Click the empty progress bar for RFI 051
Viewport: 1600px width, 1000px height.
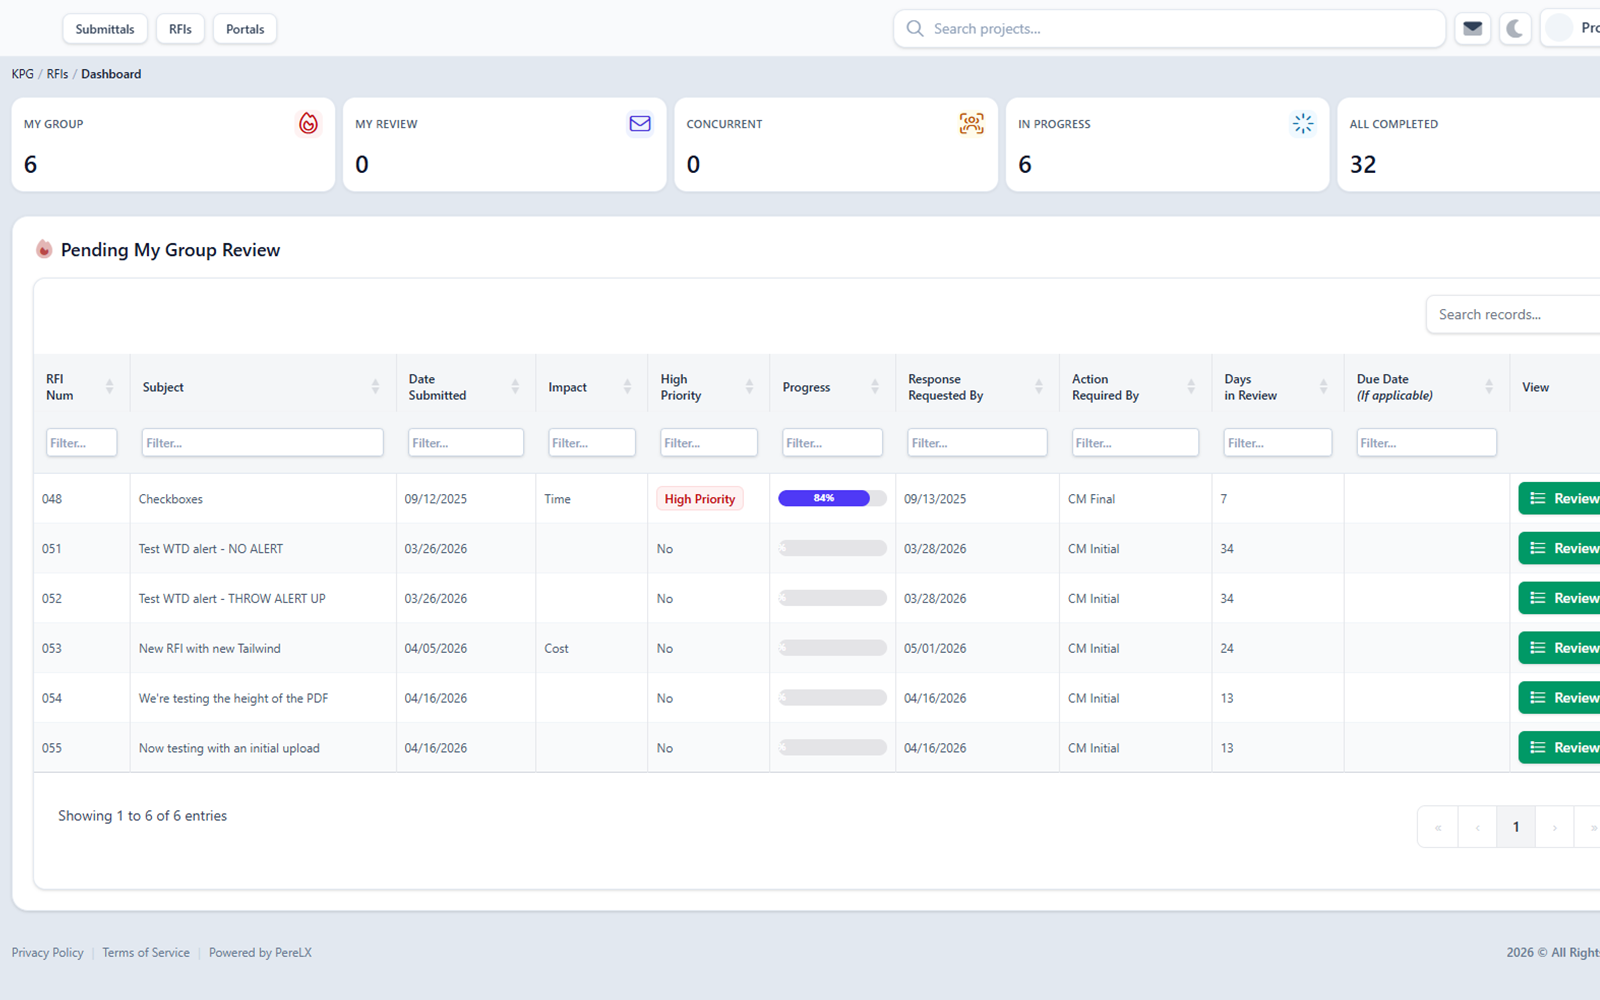pos(832,548)
